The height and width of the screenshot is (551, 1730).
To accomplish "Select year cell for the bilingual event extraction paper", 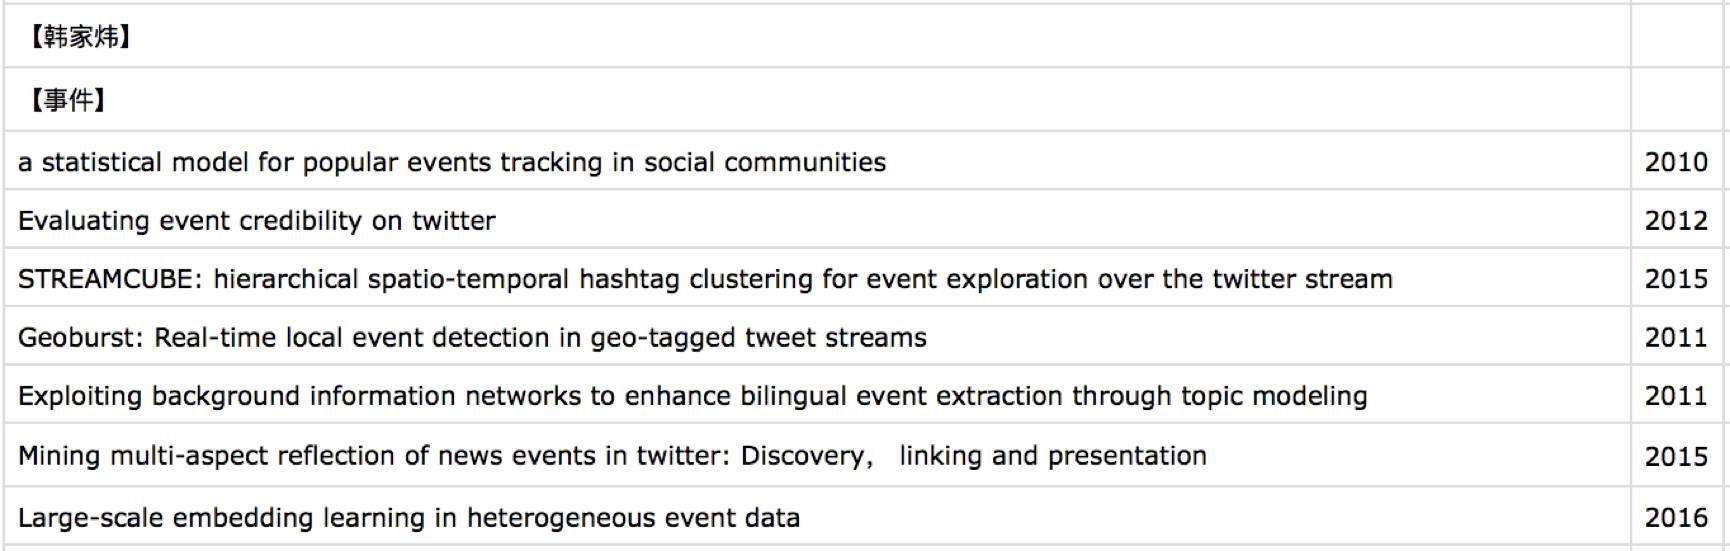I will [x=1676, y=396].
